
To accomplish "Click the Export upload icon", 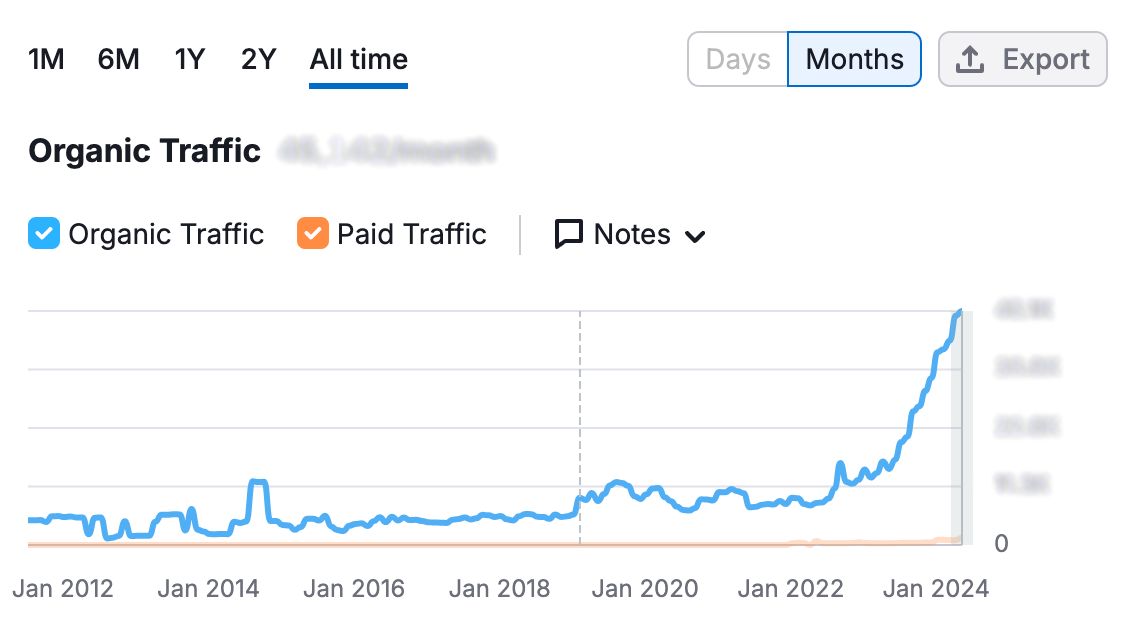I will 971,59.
